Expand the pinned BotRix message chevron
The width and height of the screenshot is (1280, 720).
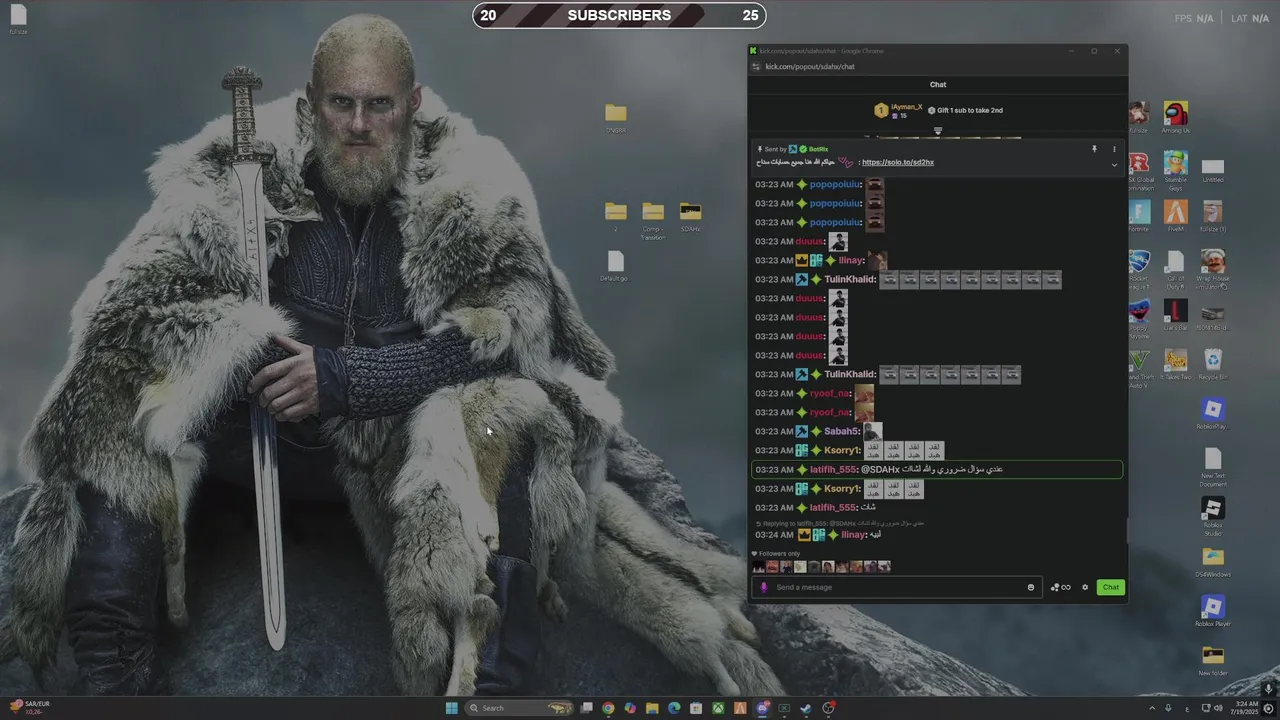click(x=1114, y=164)
